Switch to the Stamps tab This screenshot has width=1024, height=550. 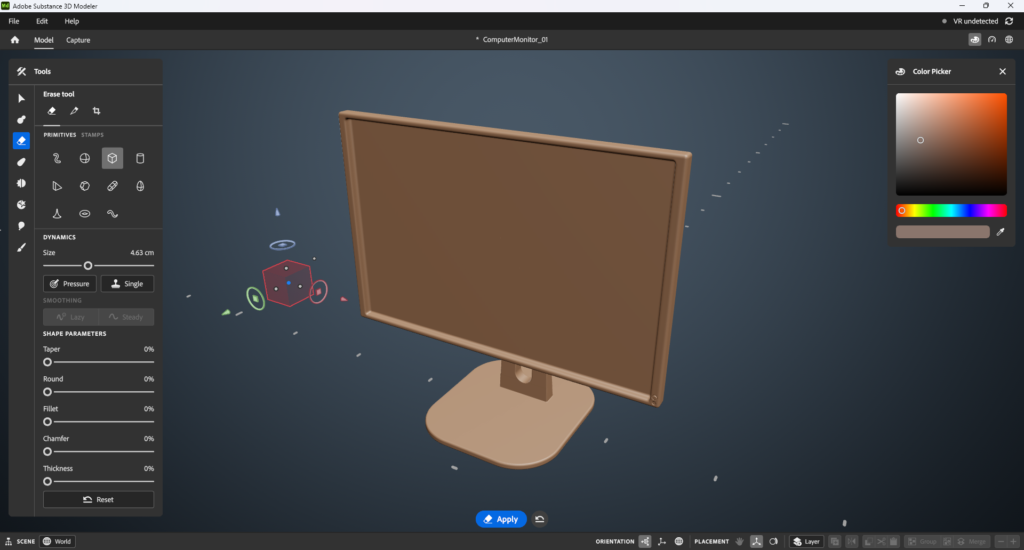(92, 135)
